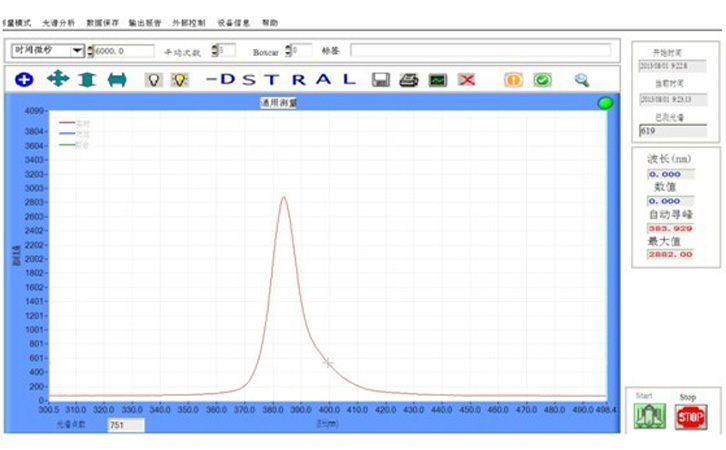Click the green checkmark icon

542,80
